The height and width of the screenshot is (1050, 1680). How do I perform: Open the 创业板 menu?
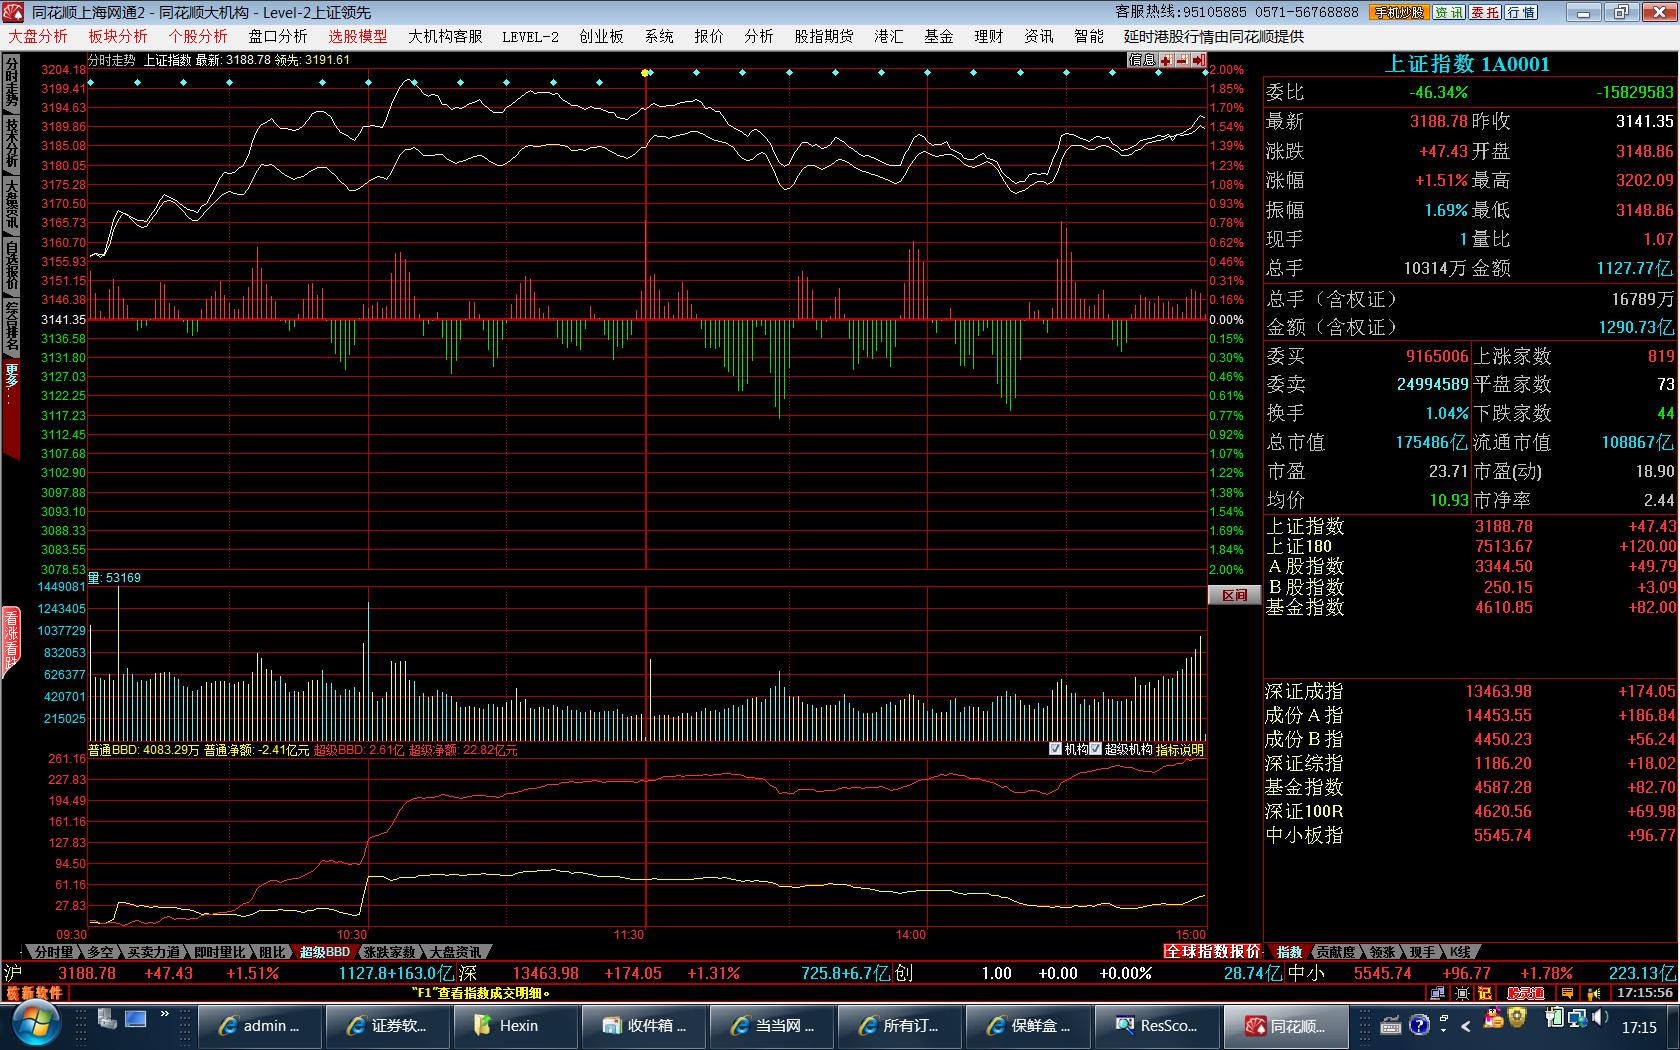(601, 36)
